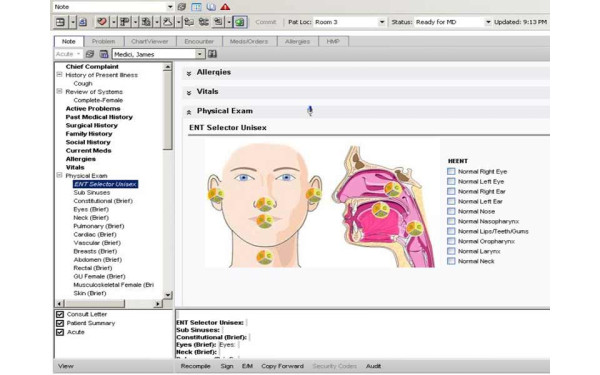Click the green arrow icon before Commit

[x=240, y=22]
